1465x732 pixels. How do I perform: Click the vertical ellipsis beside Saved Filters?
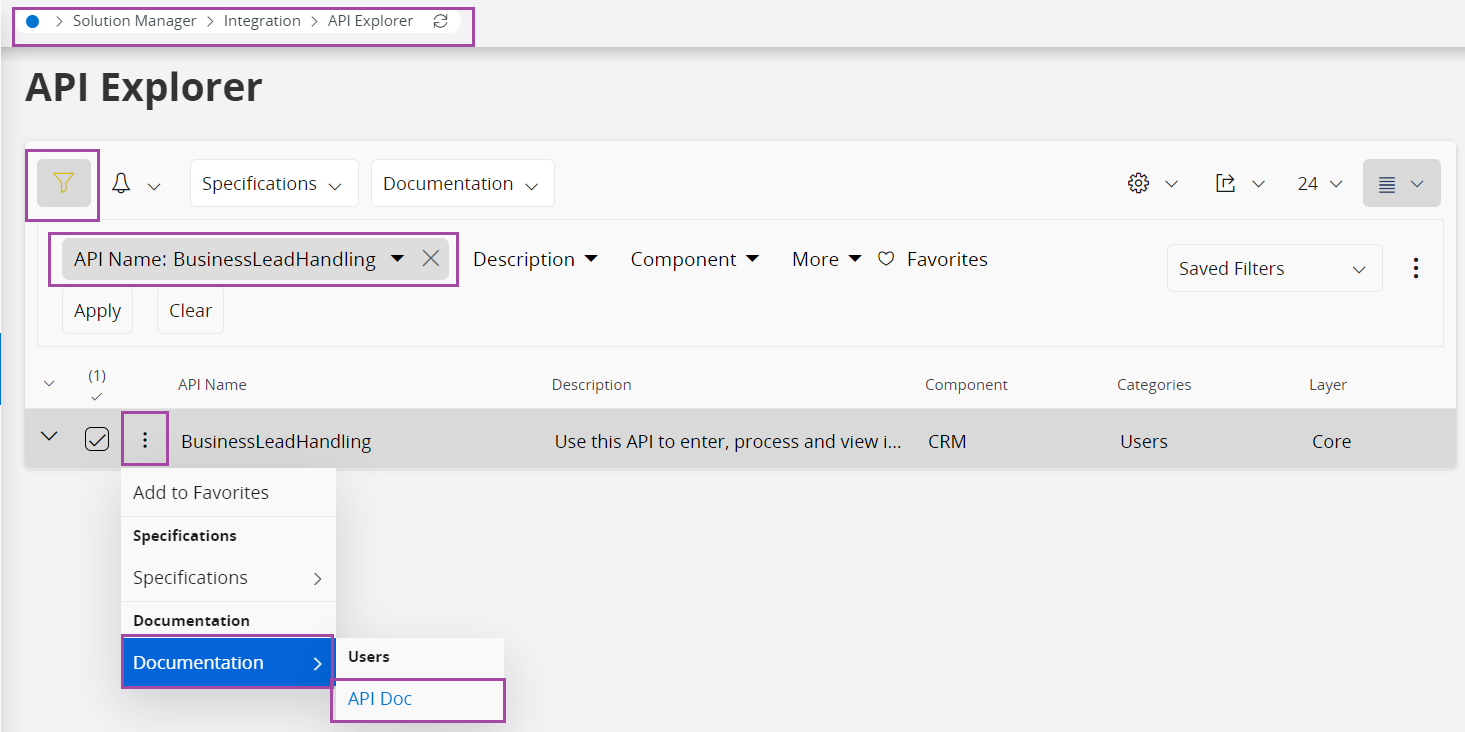[1416, 268]
